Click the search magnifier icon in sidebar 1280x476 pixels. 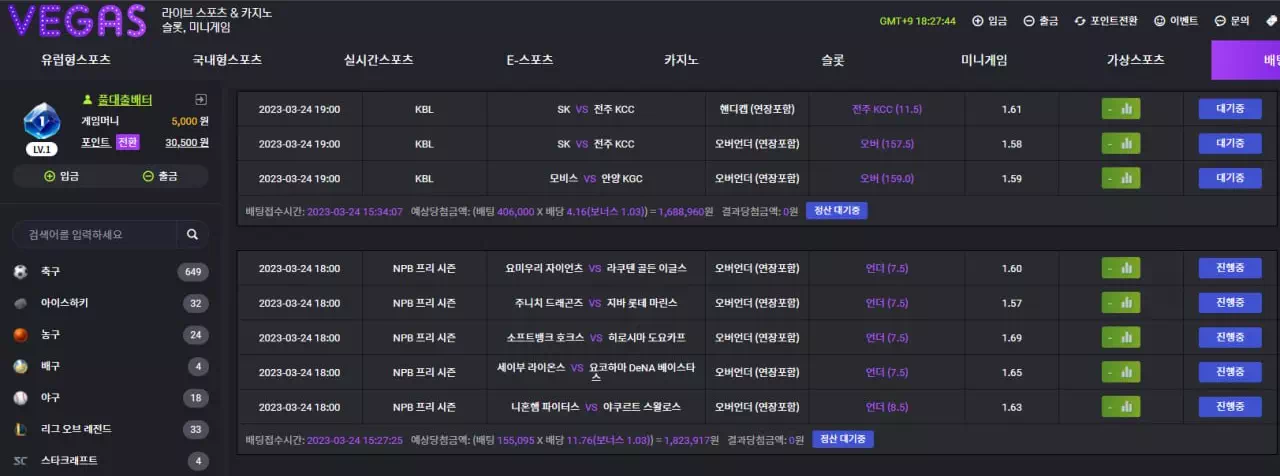[192, 235]
